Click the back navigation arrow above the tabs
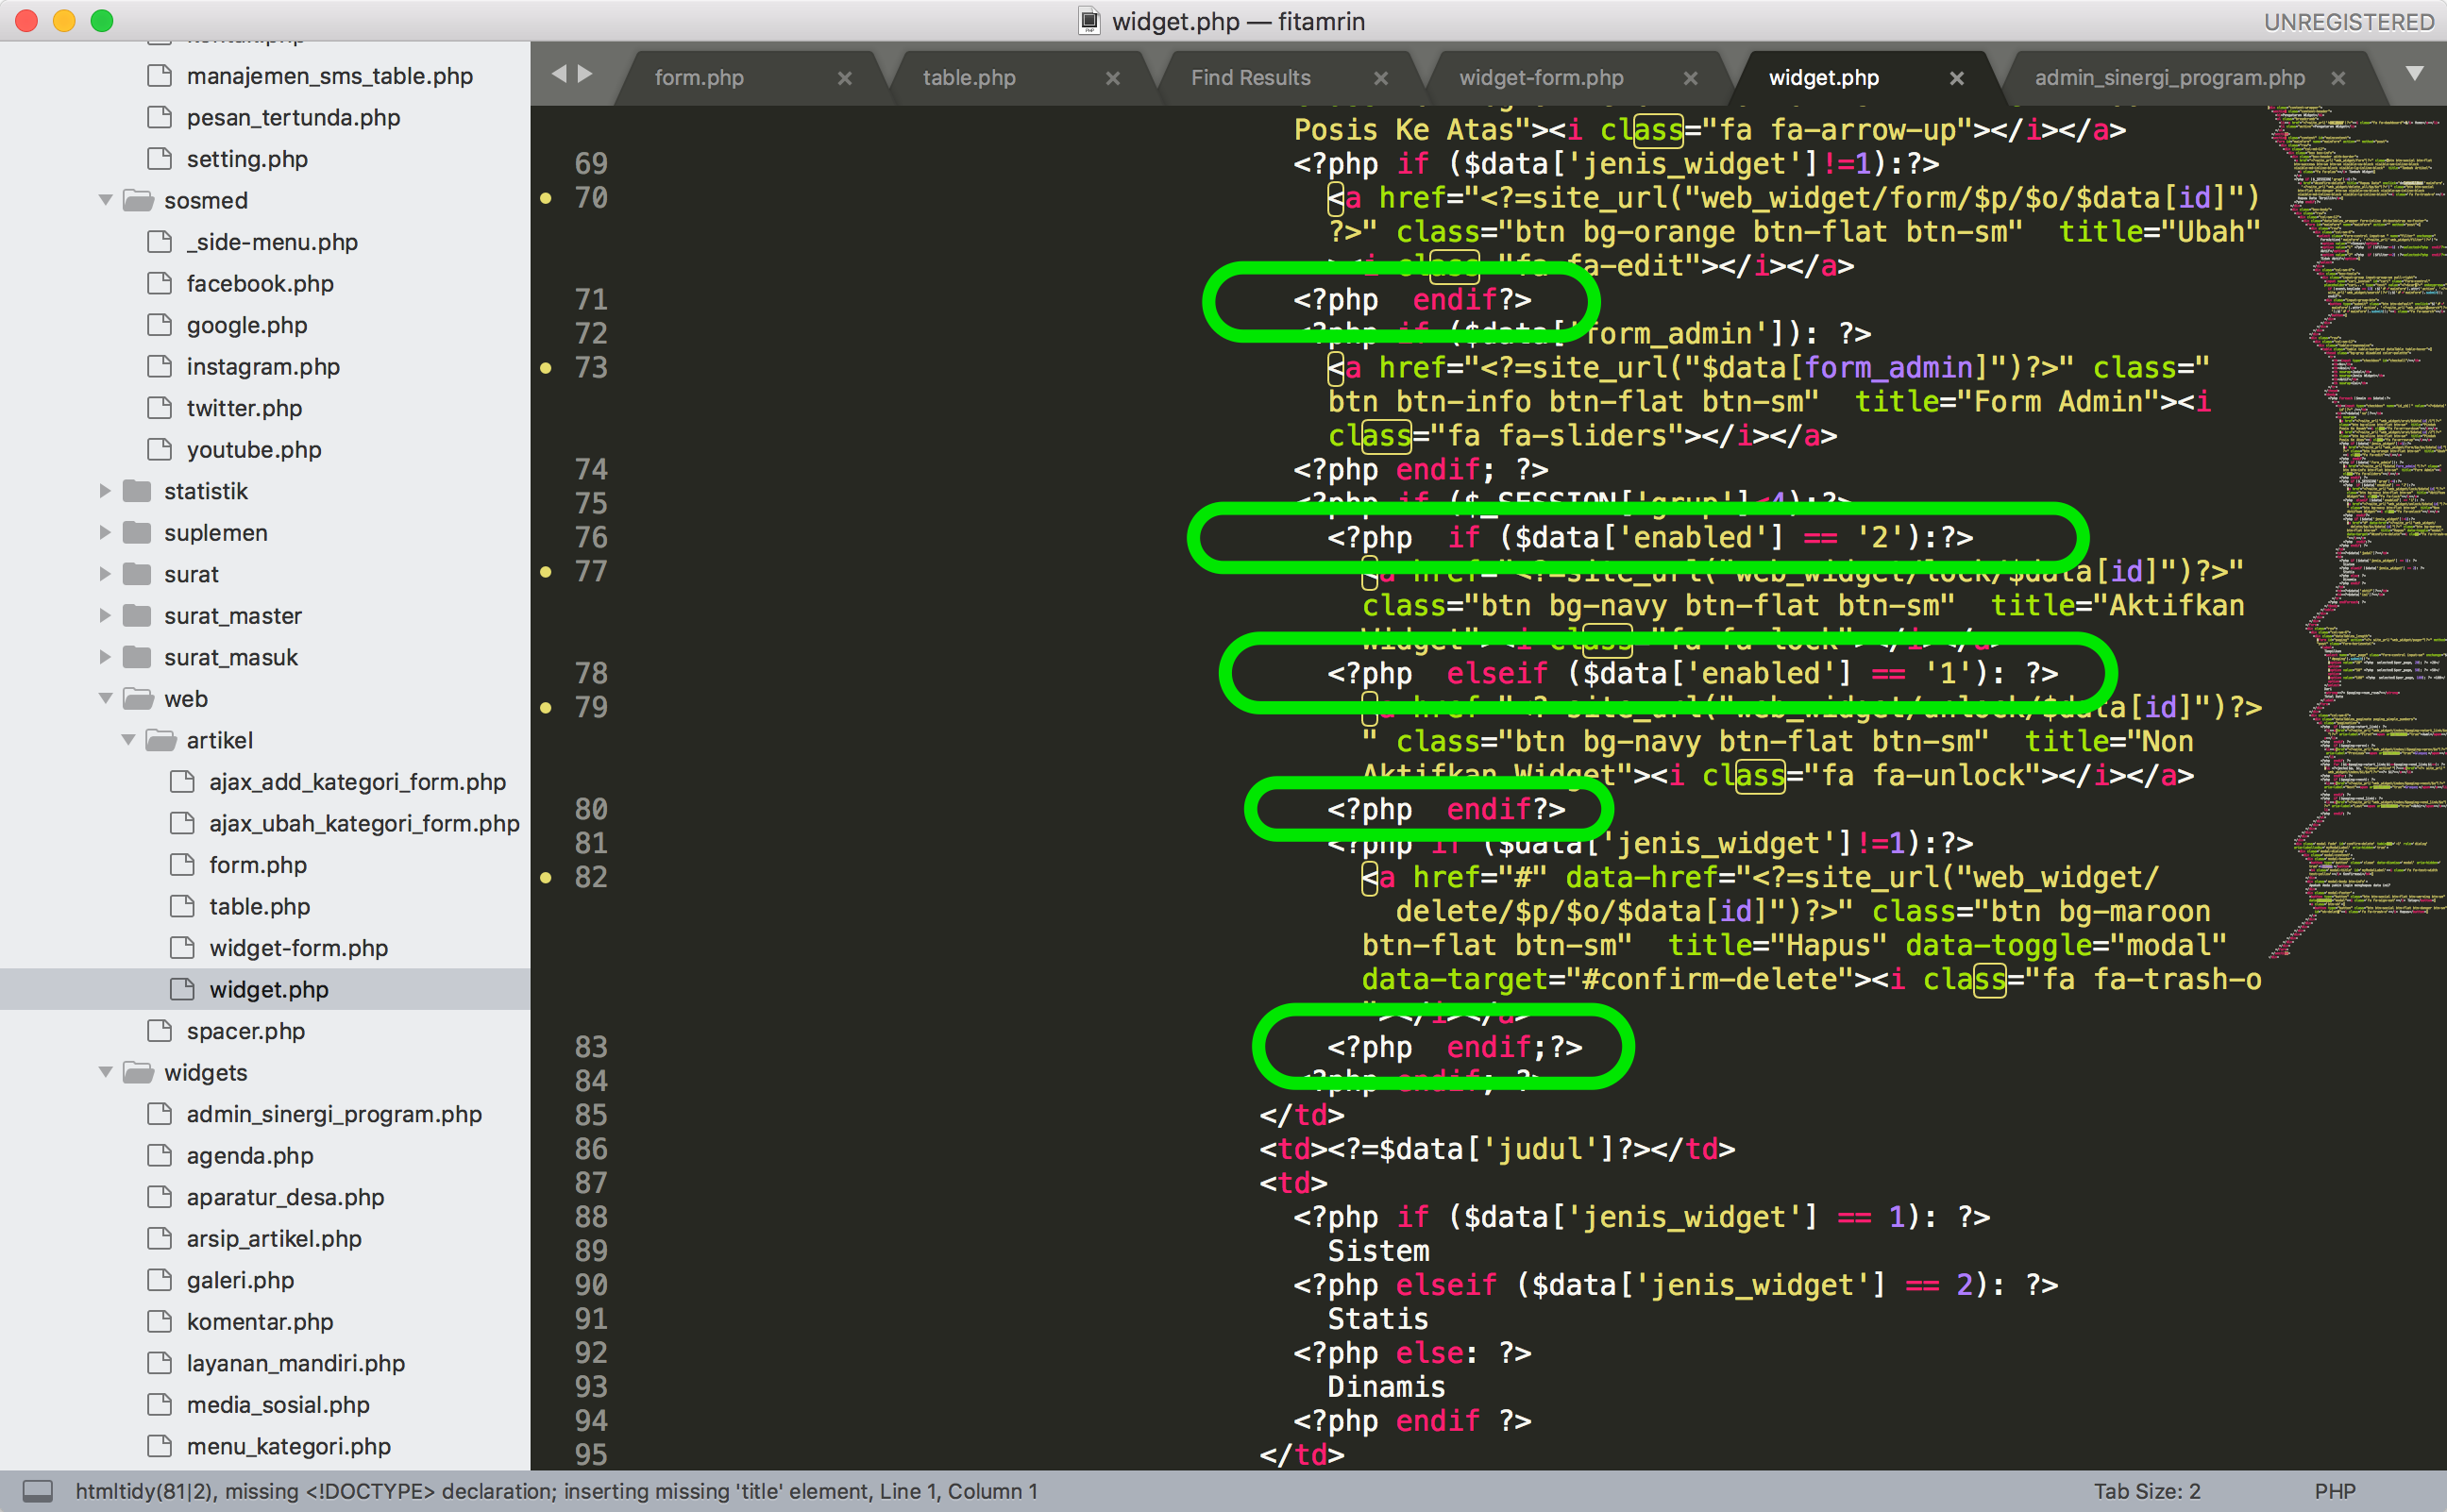The width and height of the screenshot is (2447, 1512). coord(558,74)
